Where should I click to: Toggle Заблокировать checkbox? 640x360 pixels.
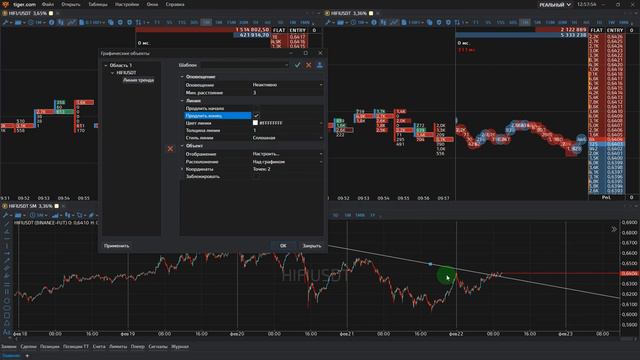coord(256,177)
